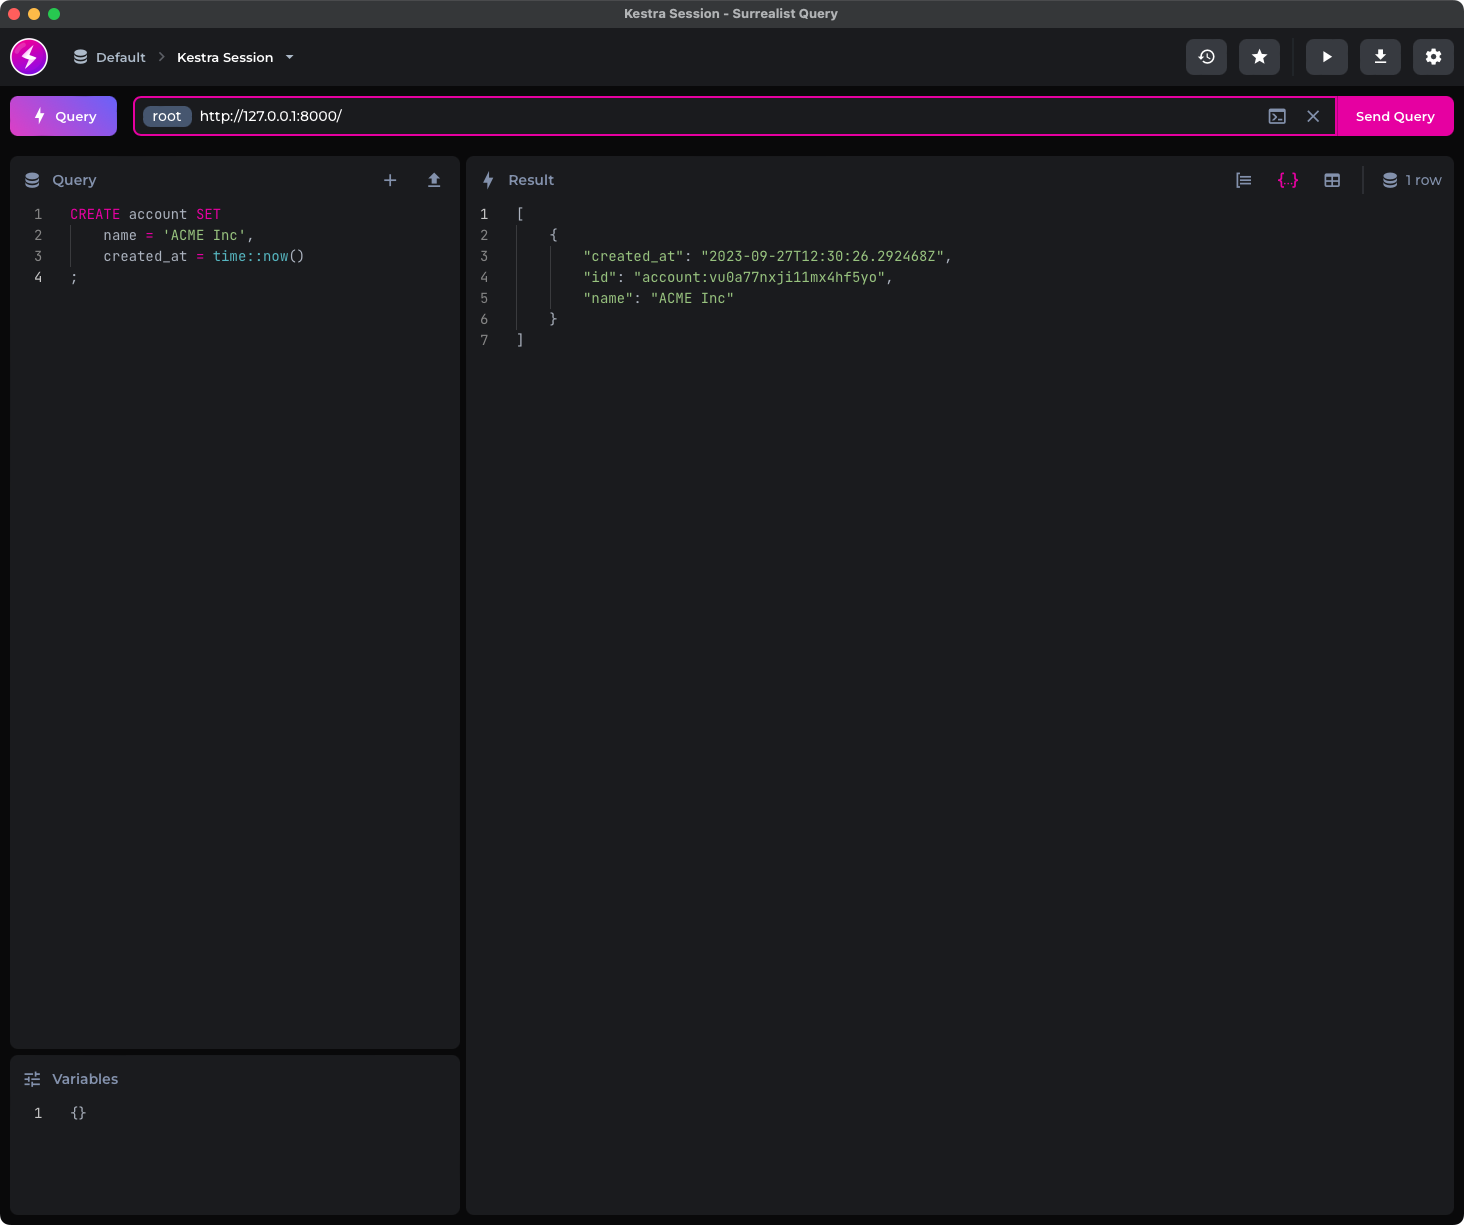
Task: Toggle JSON result view mode
Action: pos(1287,180)
